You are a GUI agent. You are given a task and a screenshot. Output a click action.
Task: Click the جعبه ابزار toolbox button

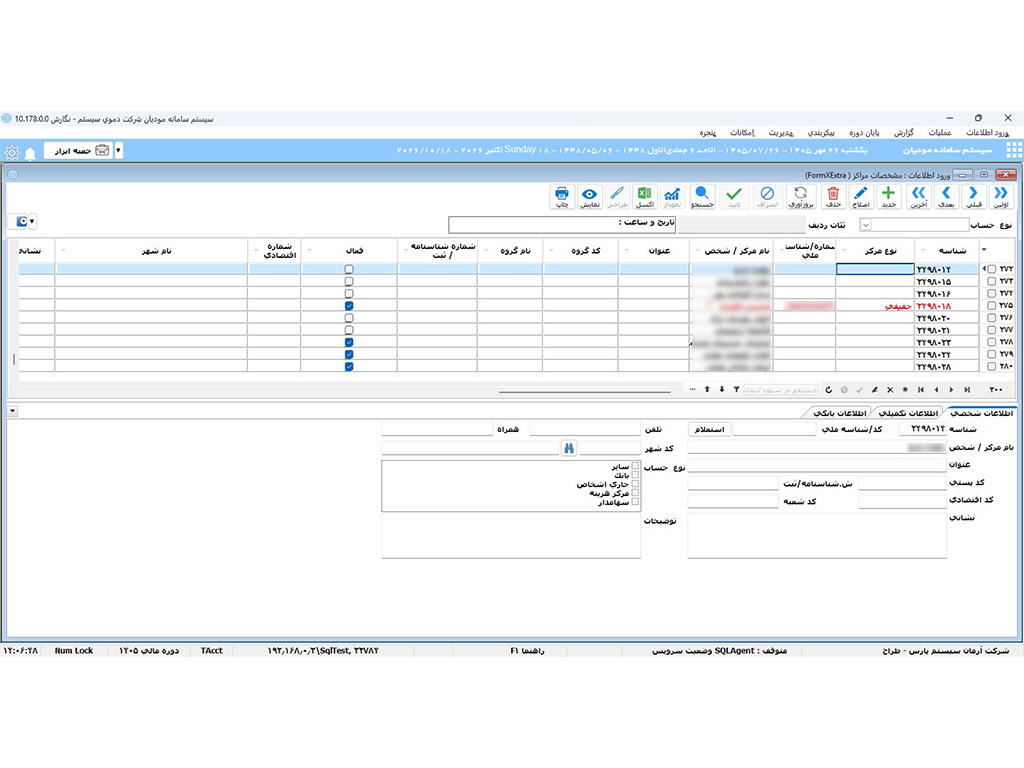(78, 150)
